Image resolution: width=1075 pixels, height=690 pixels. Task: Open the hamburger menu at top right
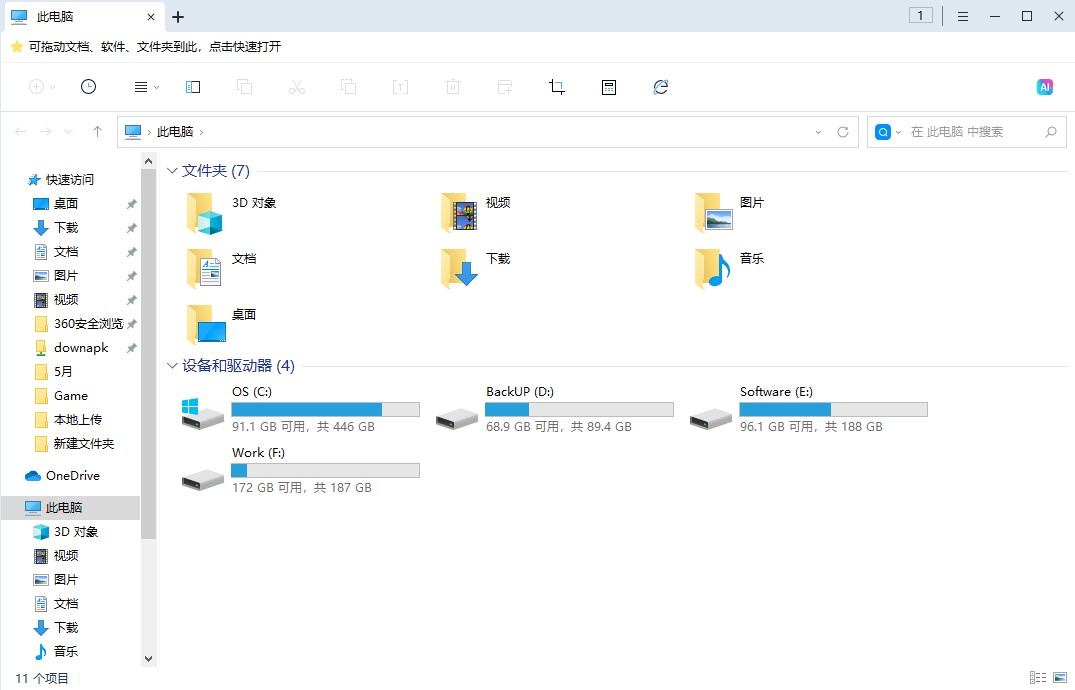click(x=964, y=16)
